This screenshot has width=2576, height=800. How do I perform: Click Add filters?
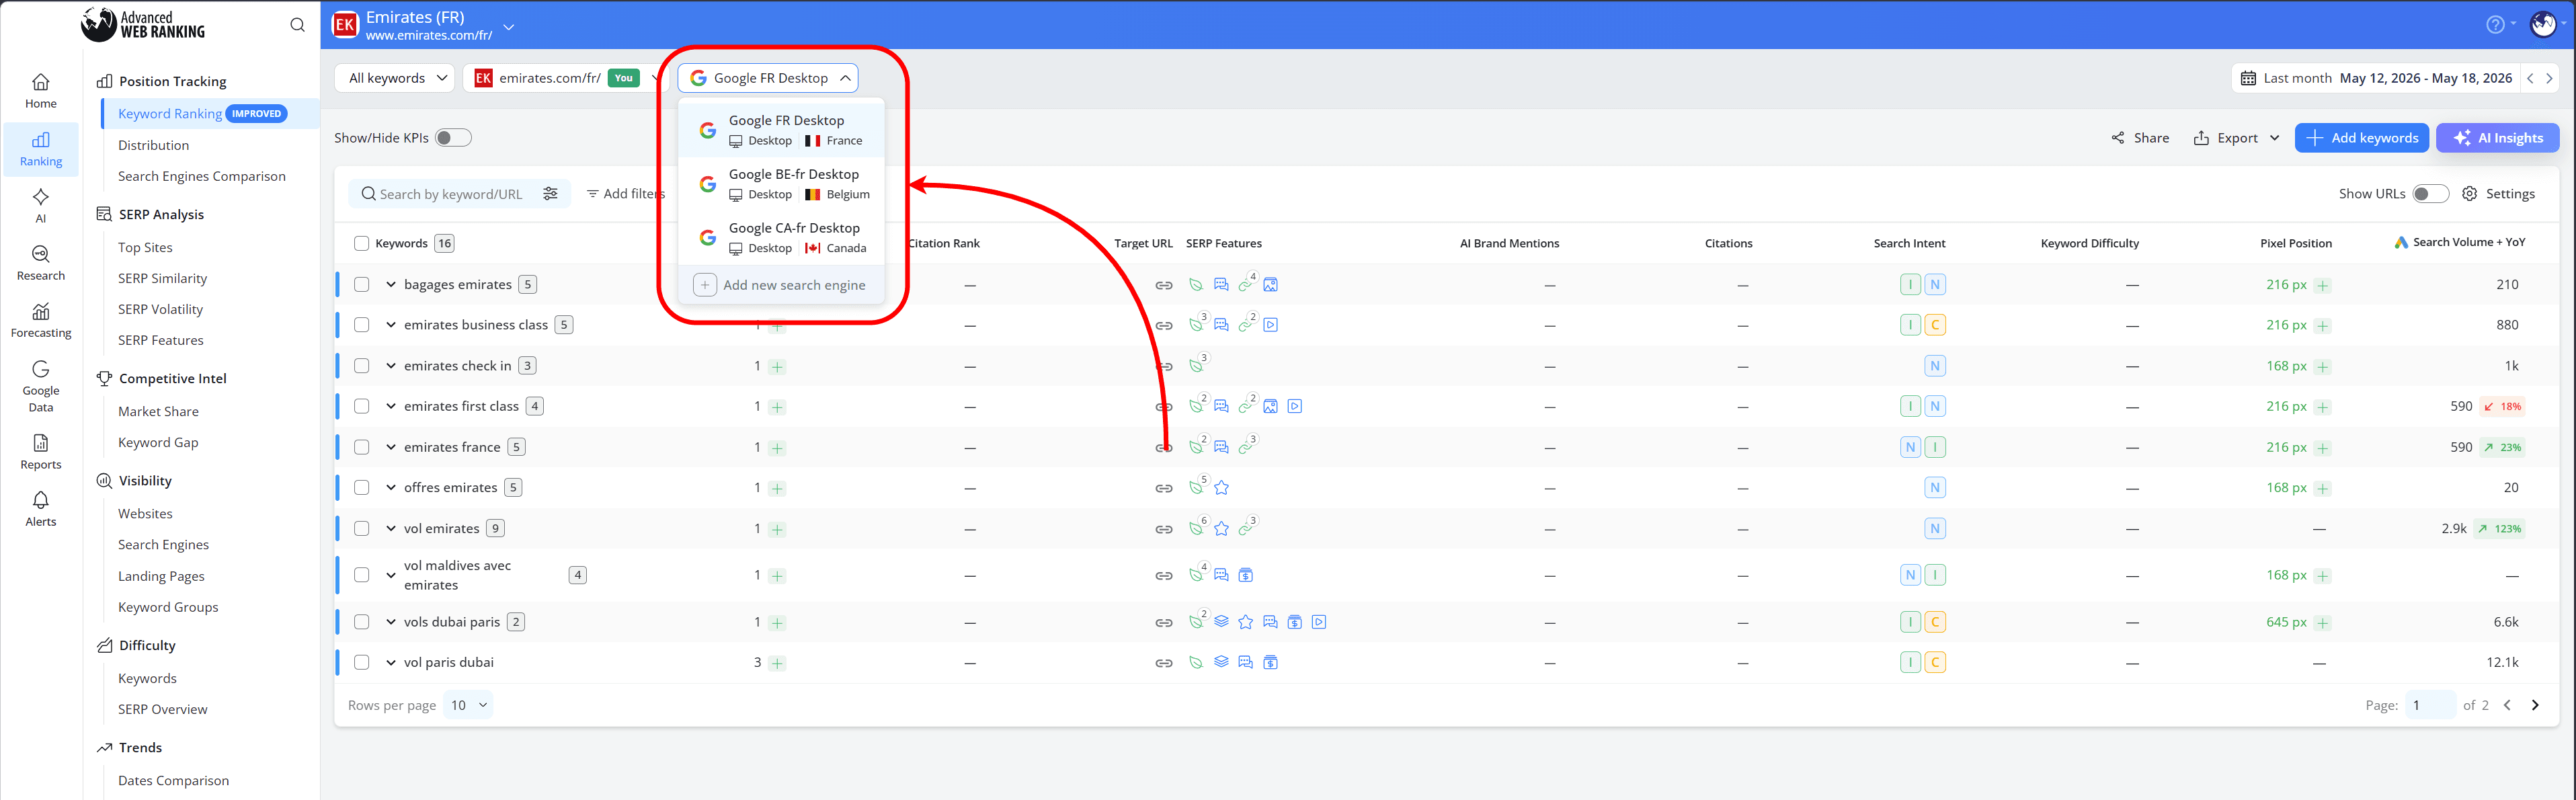626,194
